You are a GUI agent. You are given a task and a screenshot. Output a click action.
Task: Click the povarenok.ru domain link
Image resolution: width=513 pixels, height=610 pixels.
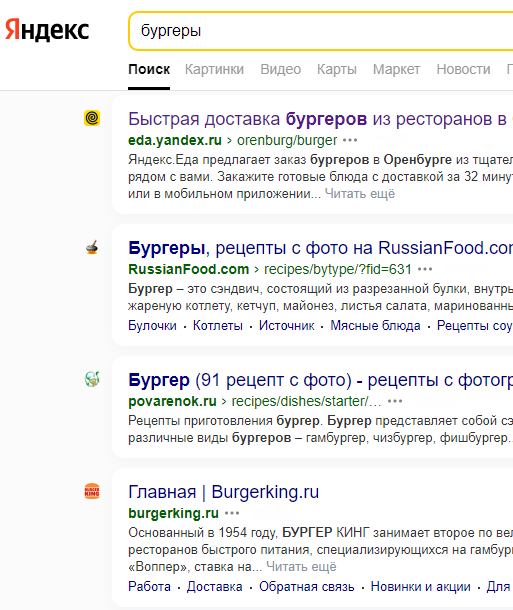[x=172, y=401]
